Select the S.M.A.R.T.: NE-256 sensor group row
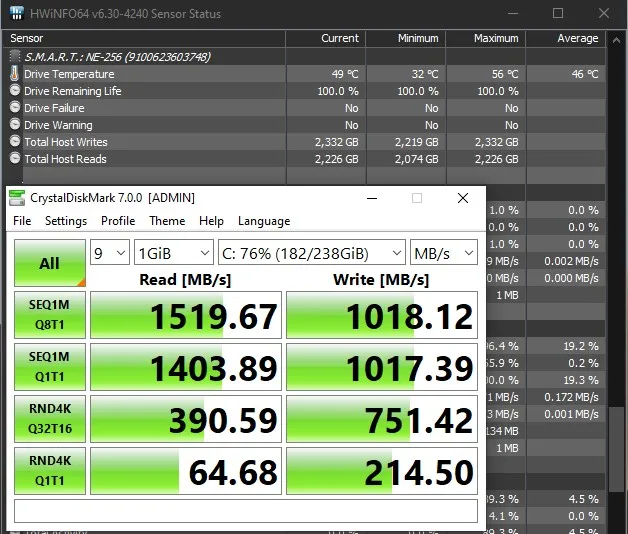Viewport: 628px width, 534px height. tap(117, 57)
